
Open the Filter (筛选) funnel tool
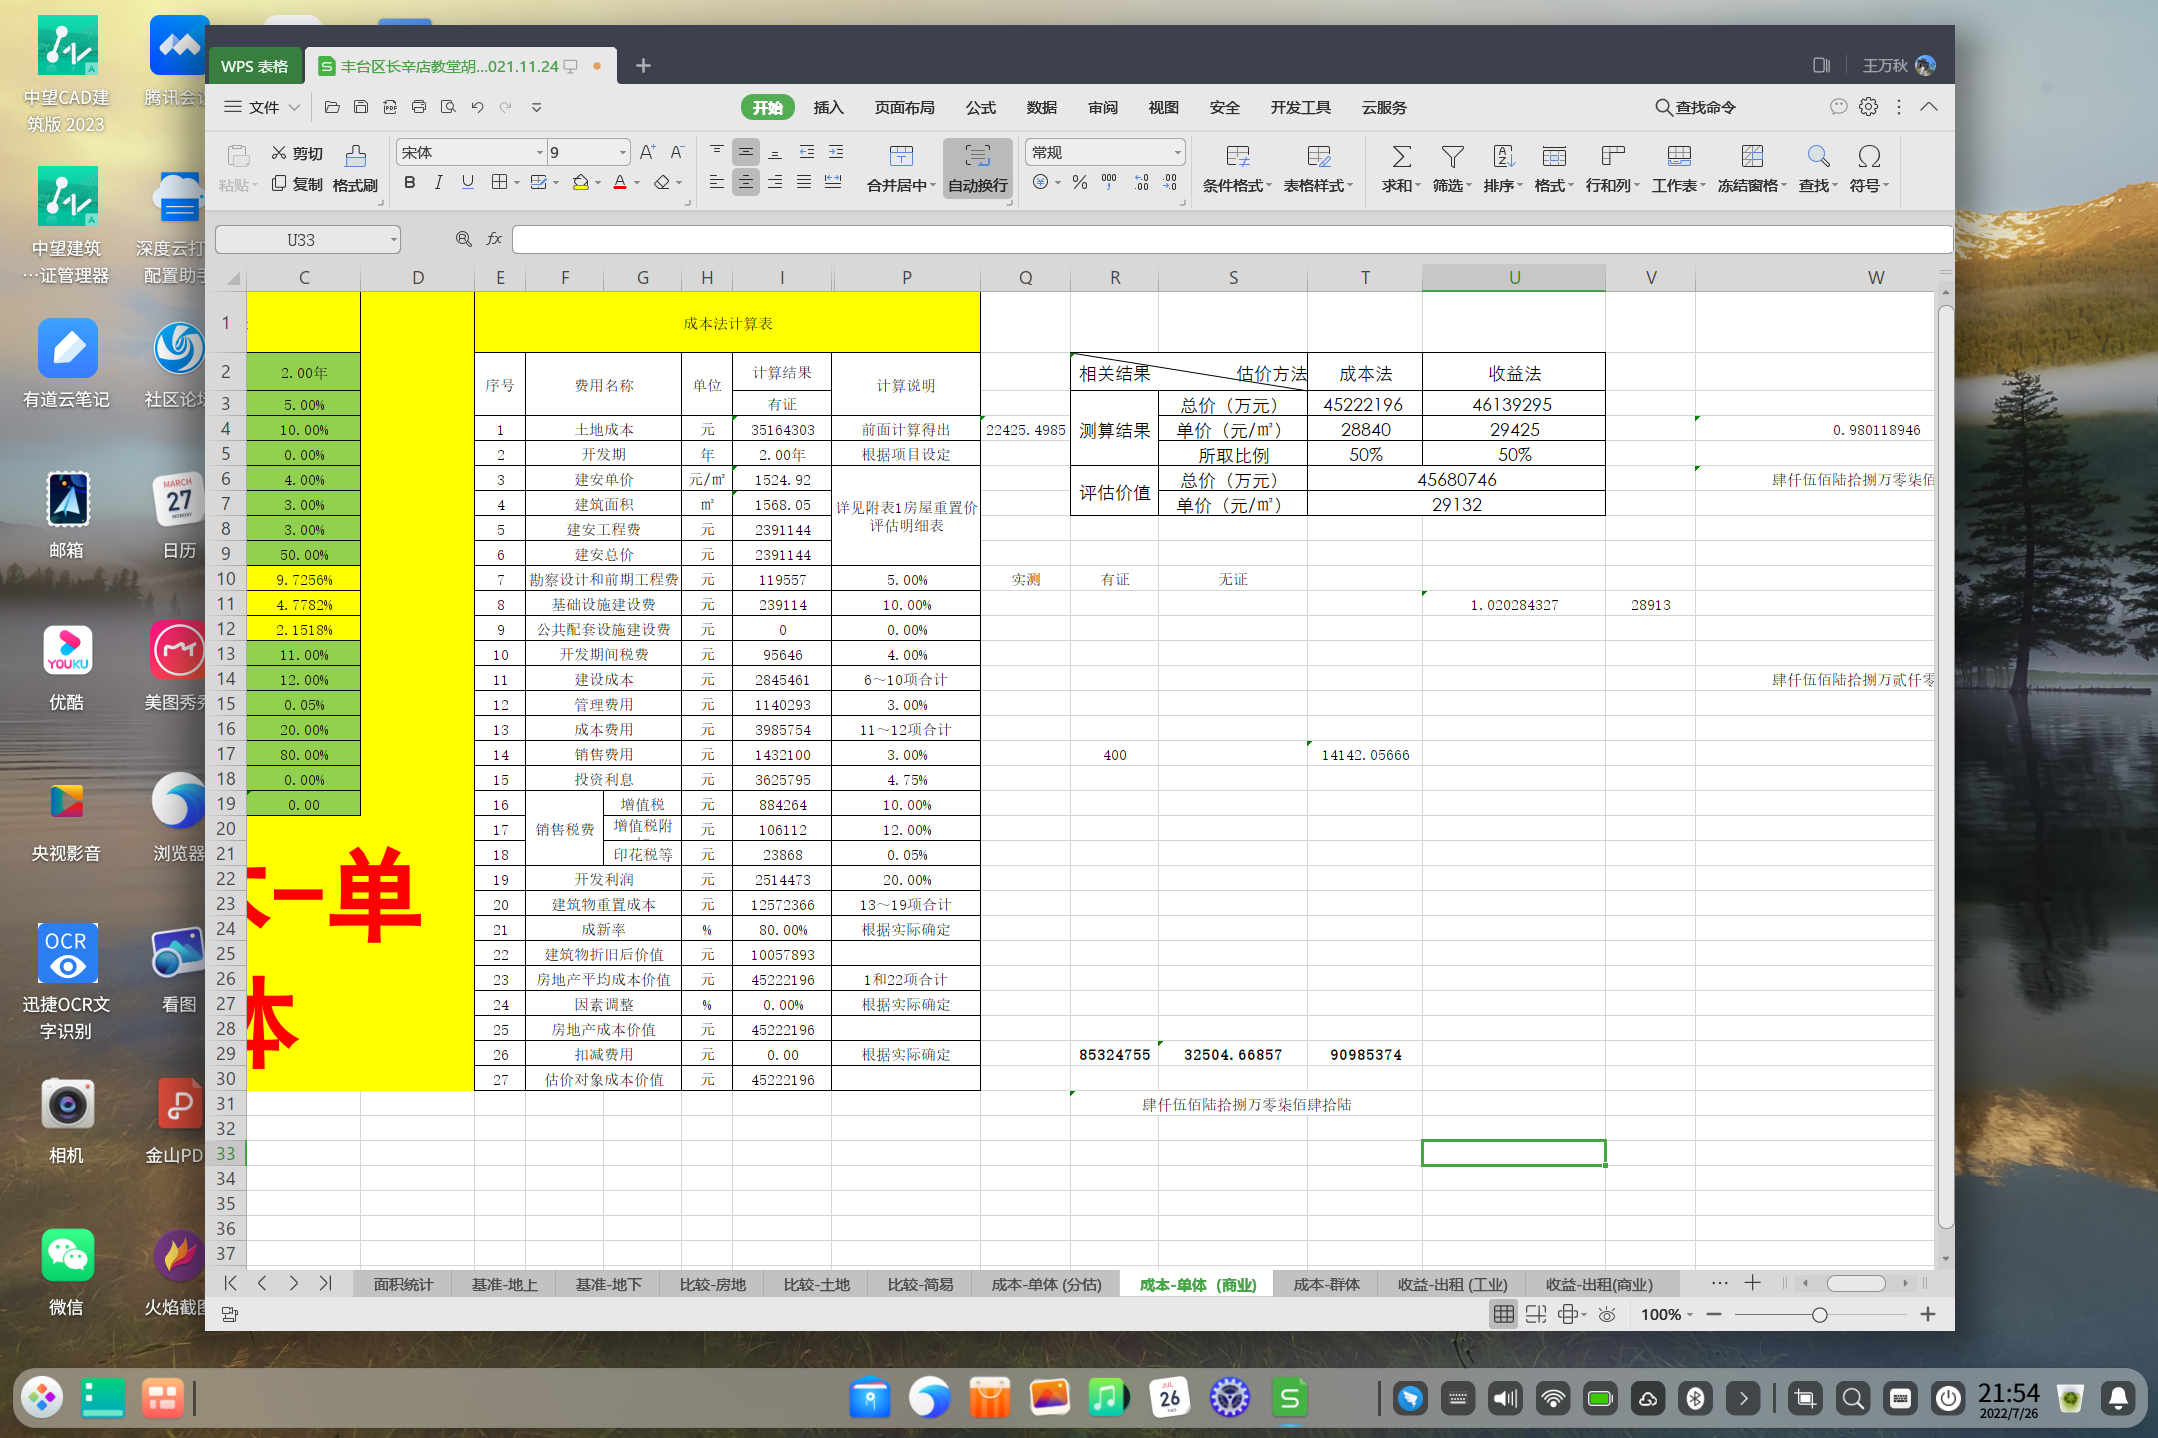click(1452, 157)
